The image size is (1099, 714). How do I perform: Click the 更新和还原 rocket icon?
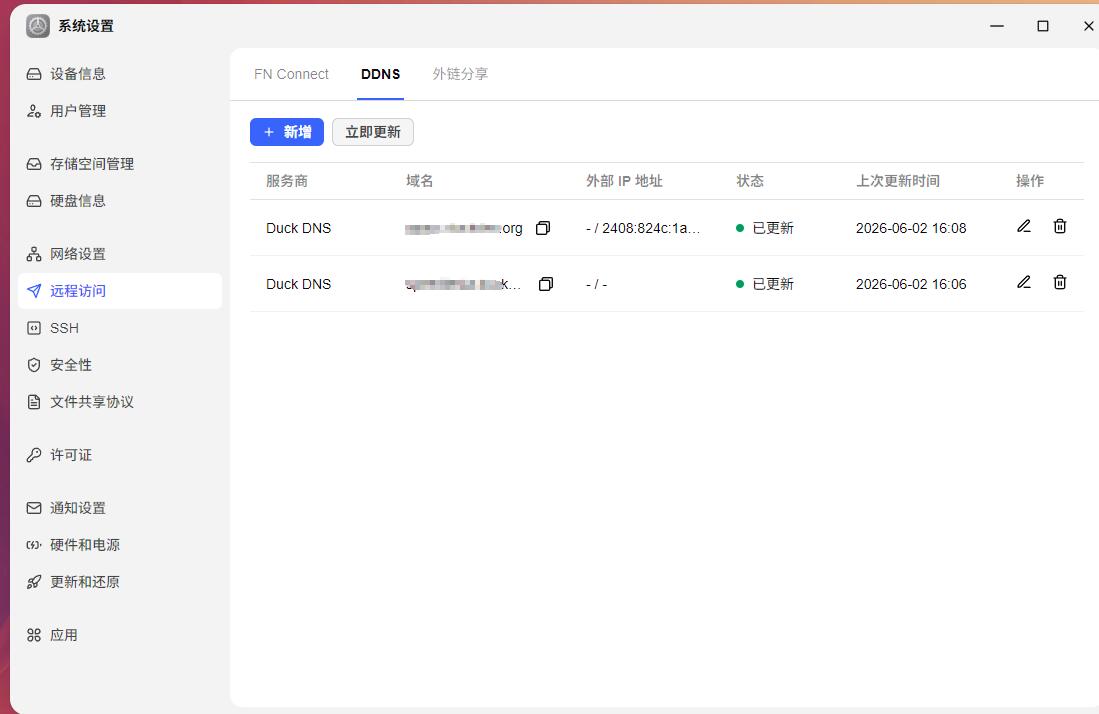pyautogui.click(x=34, y=582)
